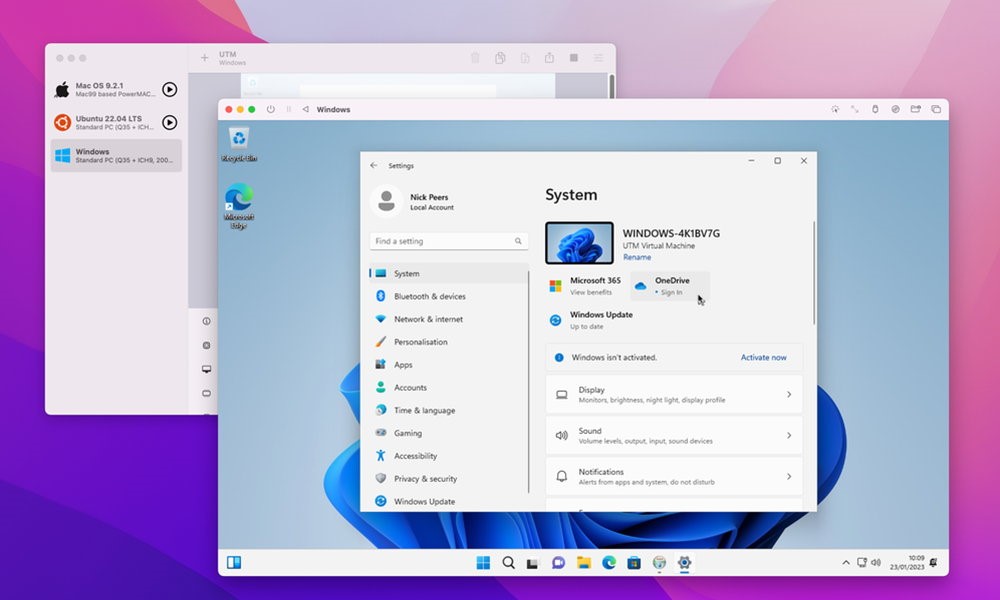Screen dimensions: 1000x600
Task: Open the Windows Start menu
Action: point(483,562)
